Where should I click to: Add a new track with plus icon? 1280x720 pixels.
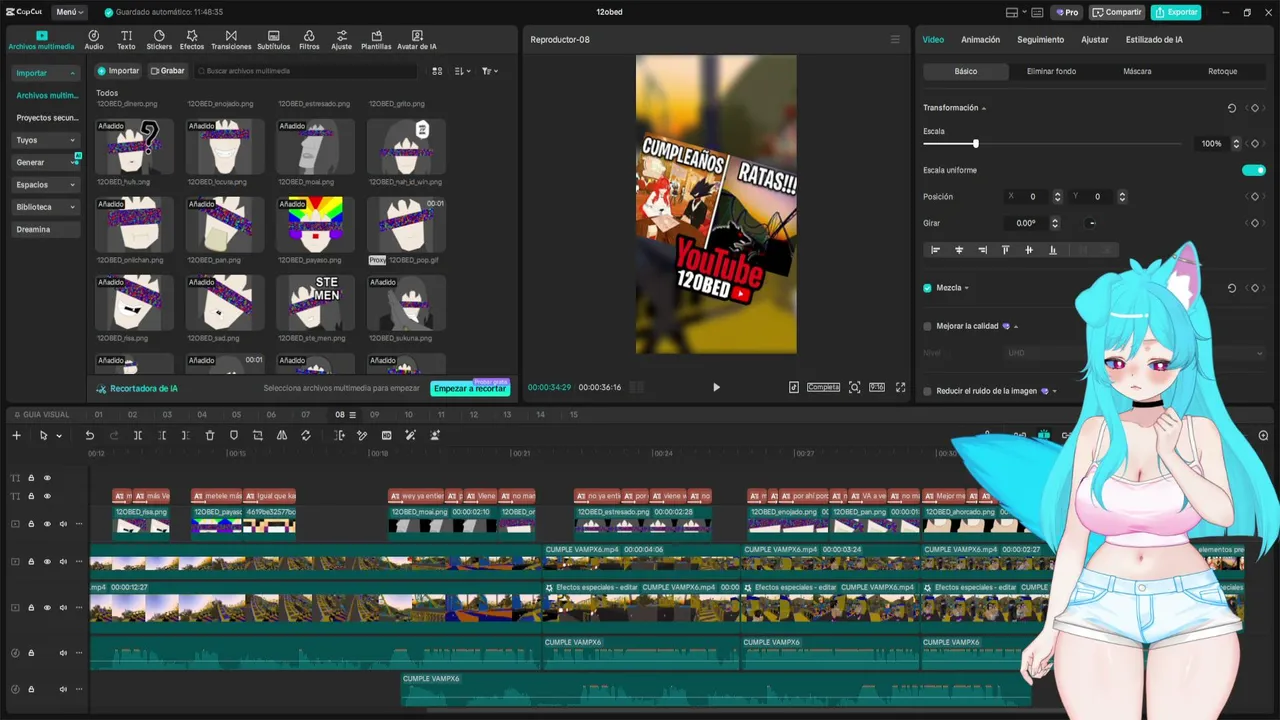point(16,435)
